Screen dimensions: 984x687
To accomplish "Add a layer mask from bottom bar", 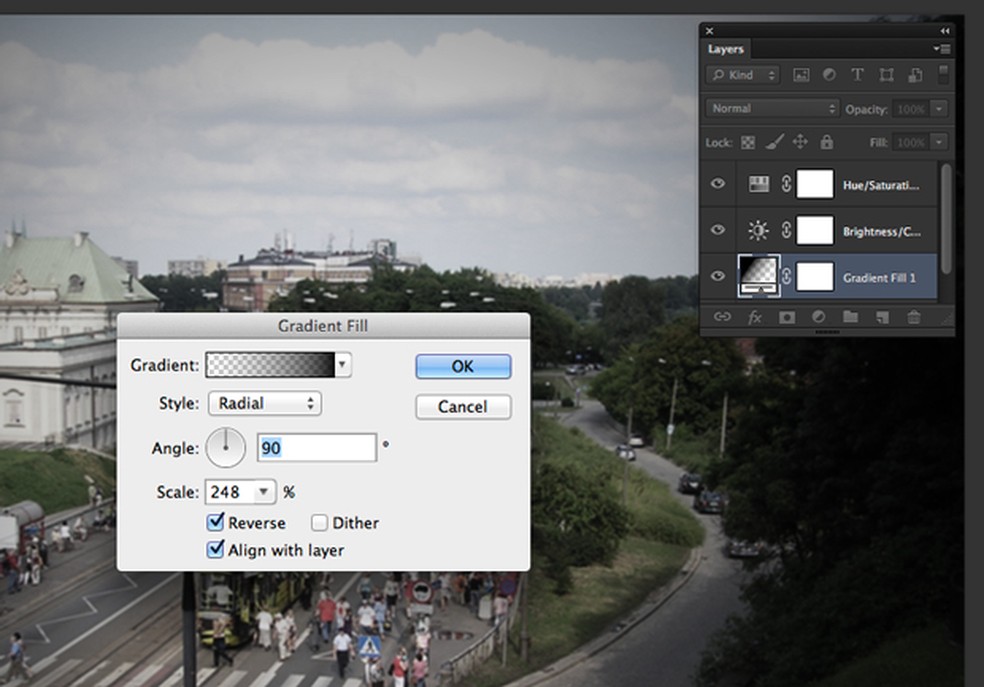I will (x=787, y=317).
